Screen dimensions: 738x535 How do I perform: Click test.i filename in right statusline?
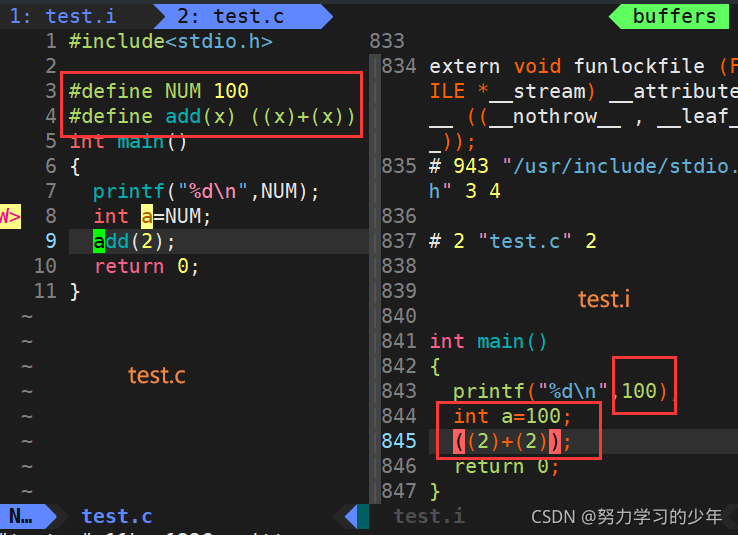pos(429,516)
